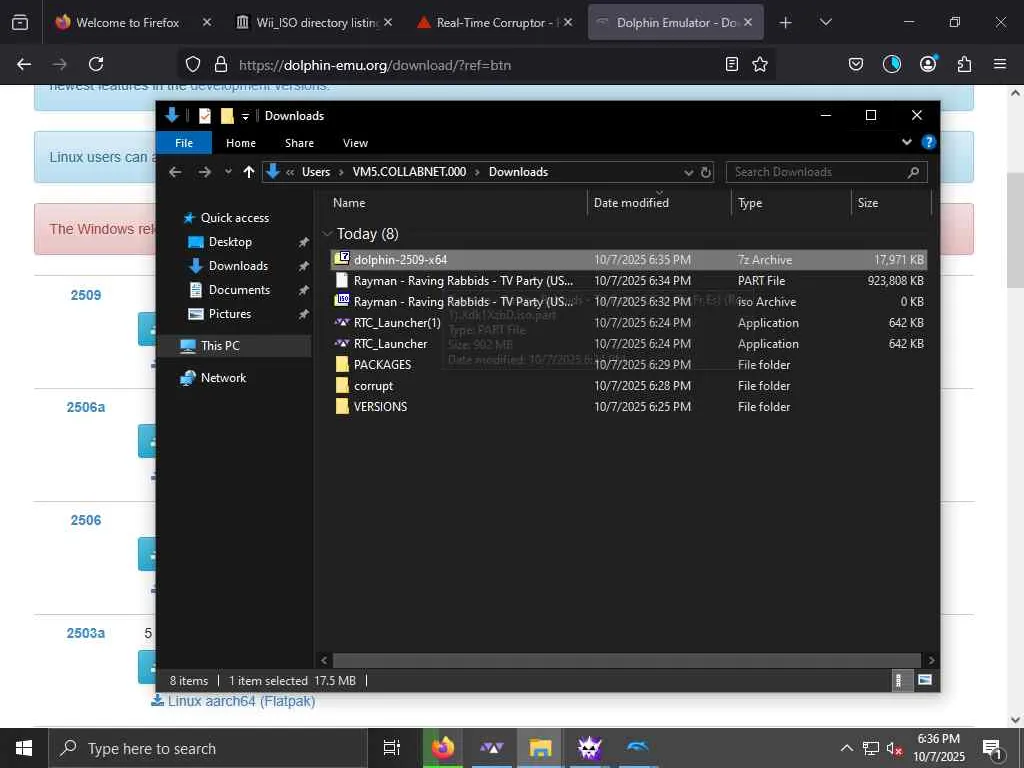Switch to Wii_ISO directory listing tab

click(314, 22)
